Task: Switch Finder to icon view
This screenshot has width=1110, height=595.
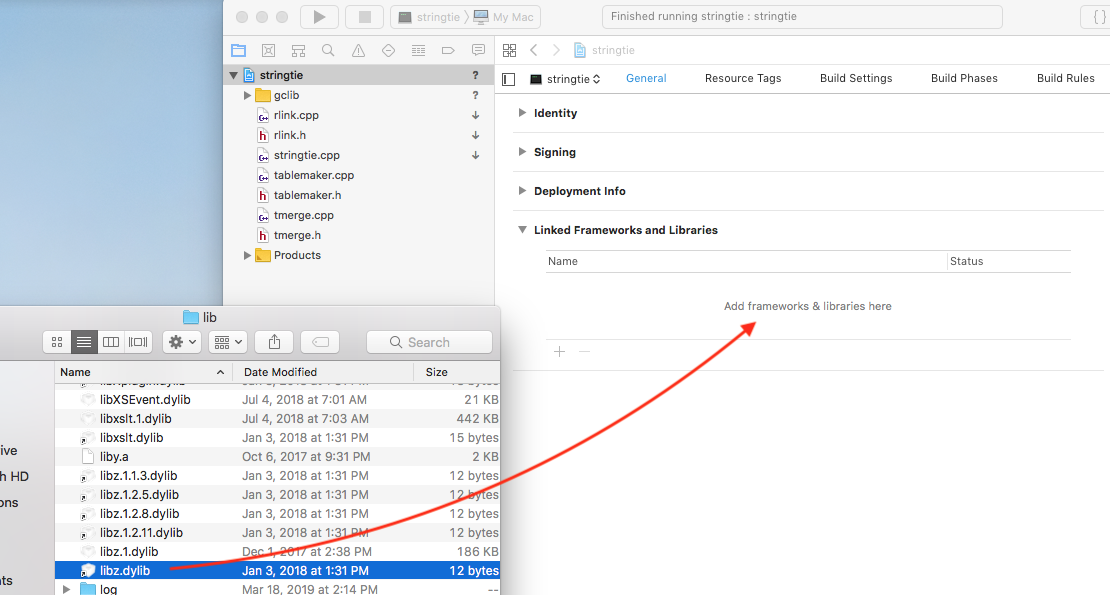Action: tap(58, 342)
